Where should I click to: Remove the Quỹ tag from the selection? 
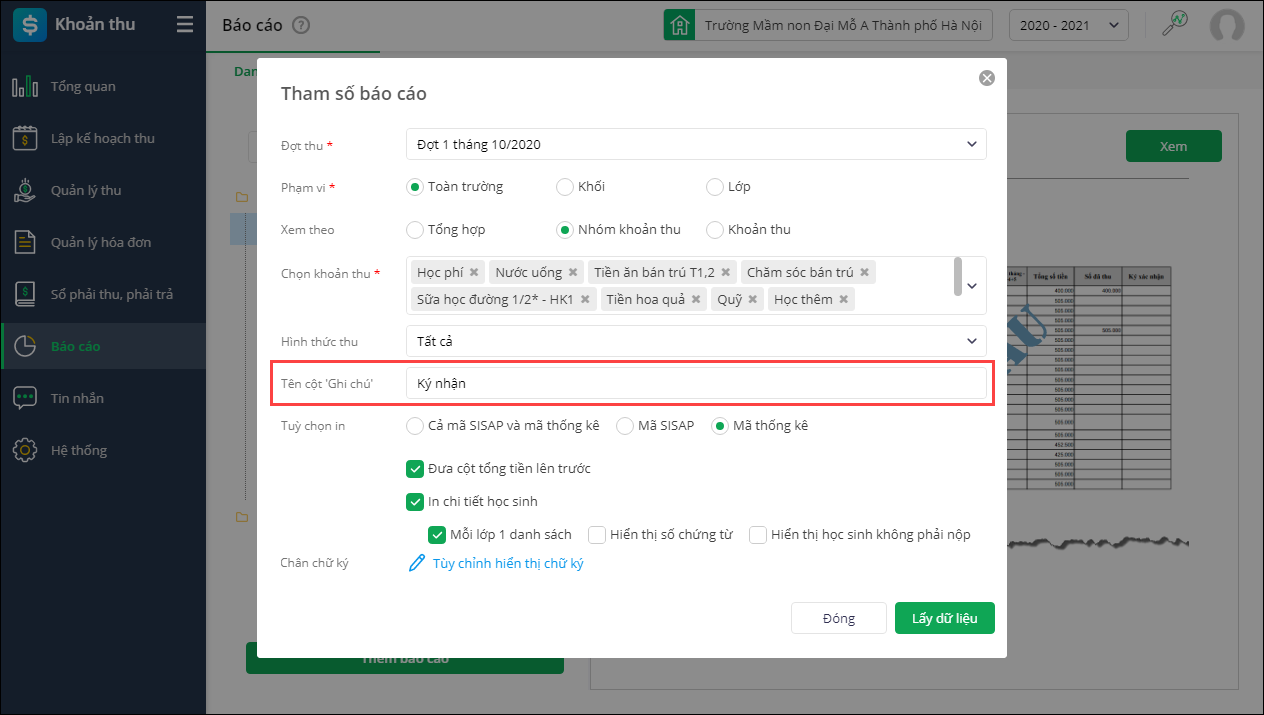[x=753, y=299]
